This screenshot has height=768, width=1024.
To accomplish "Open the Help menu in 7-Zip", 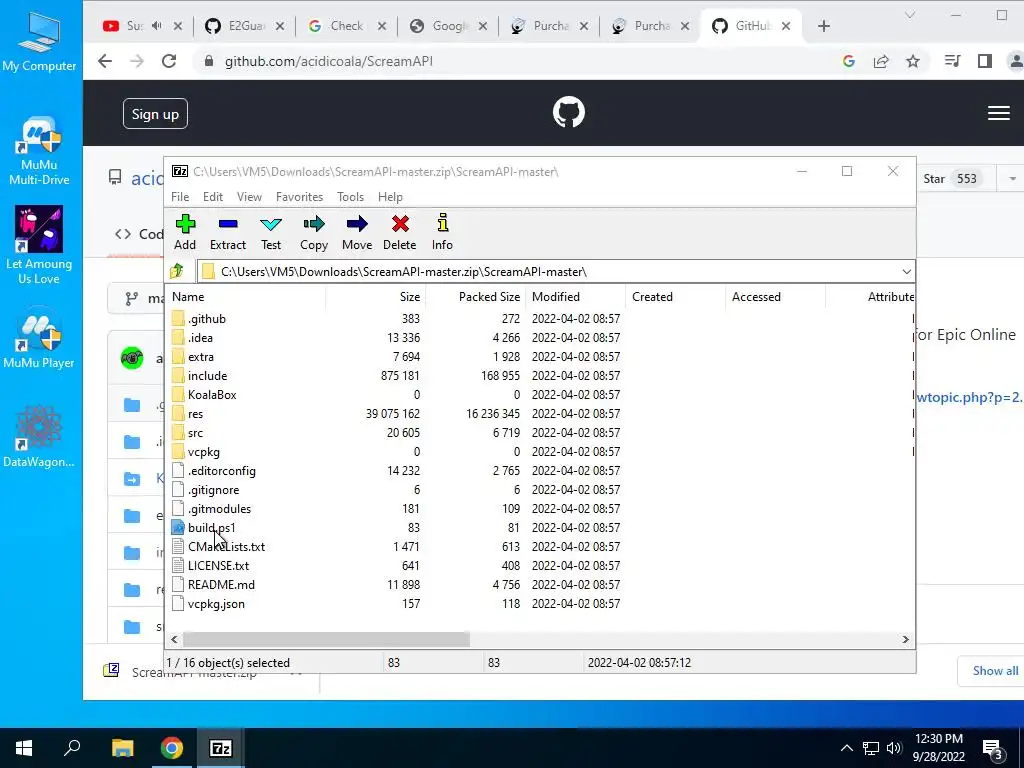I will click(x=391, y=197).
